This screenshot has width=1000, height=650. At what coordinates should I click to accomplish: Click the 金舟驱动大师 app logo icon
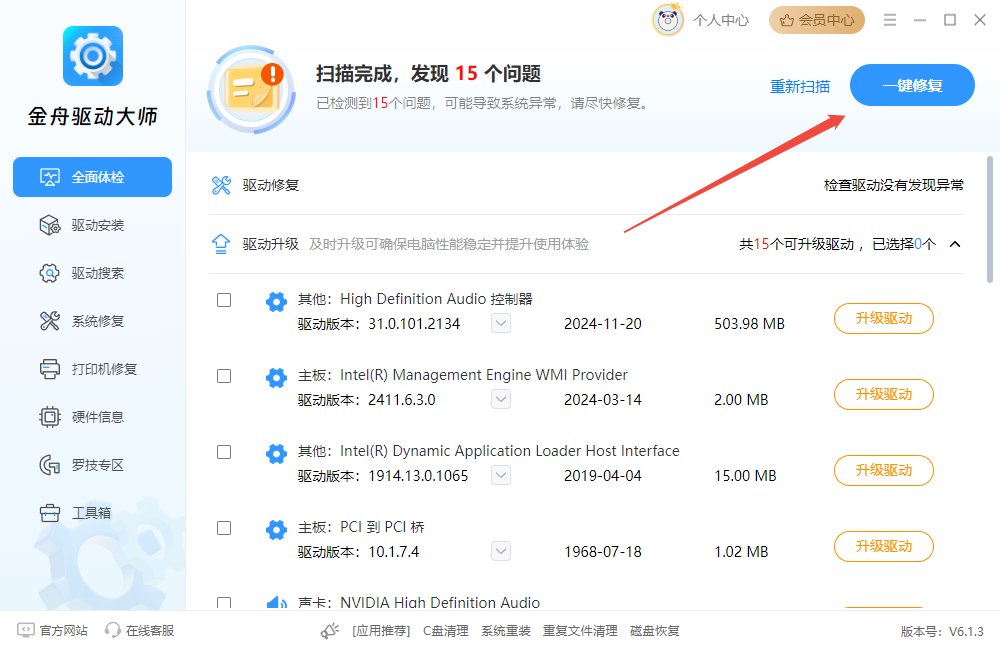click(x=92, y=56)
